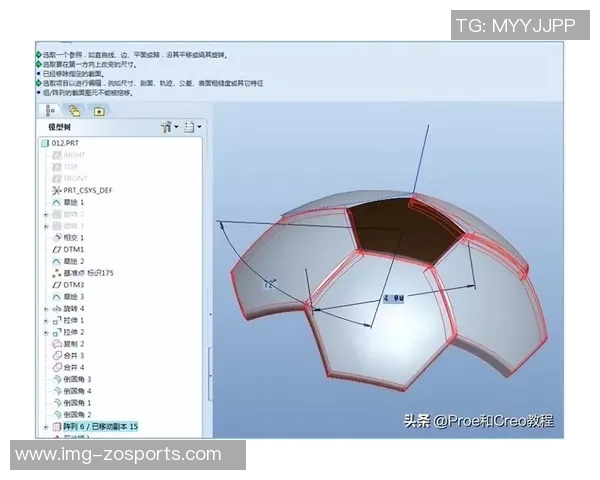600x480 pixels.
Task: Switch to the Model Tree tab
Action: click(49, 110)
